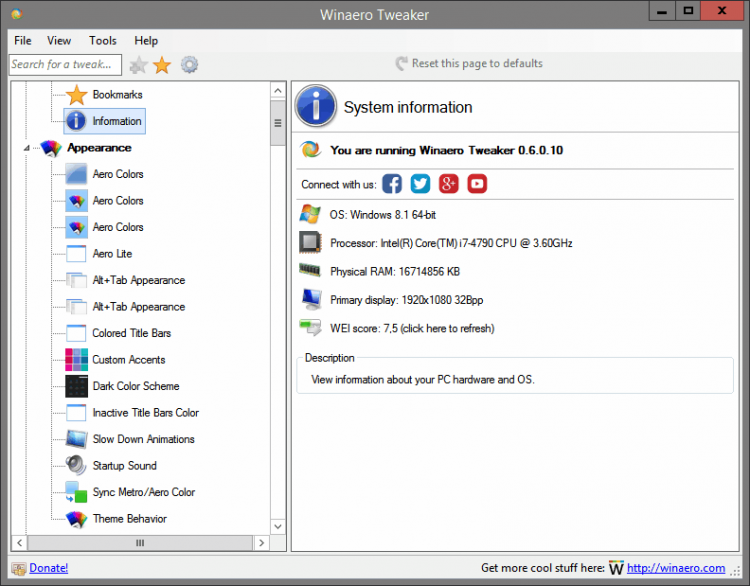Click the monitor icon for Primary display
The height and width of the screenshot is (586, 750).
311,299
